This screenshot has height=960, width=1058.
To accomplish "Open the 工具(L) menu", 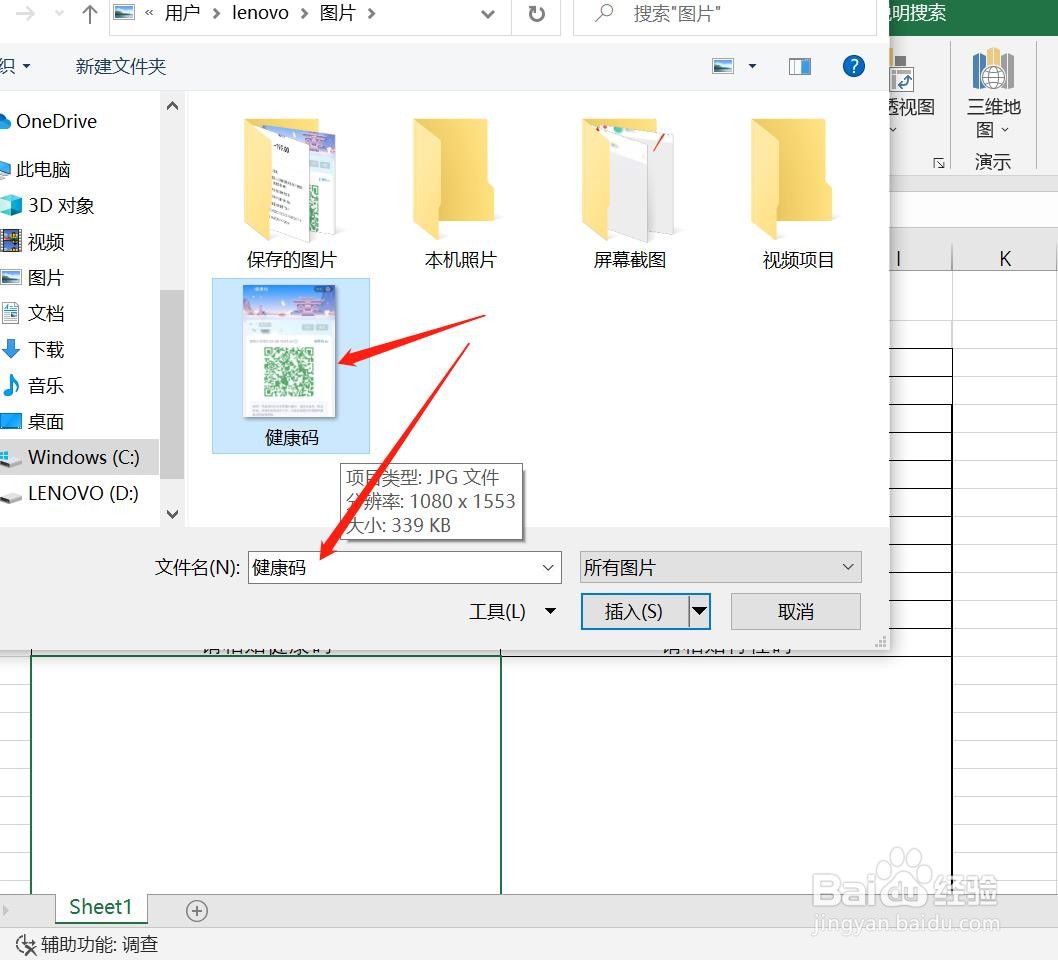I will (511, 612).
